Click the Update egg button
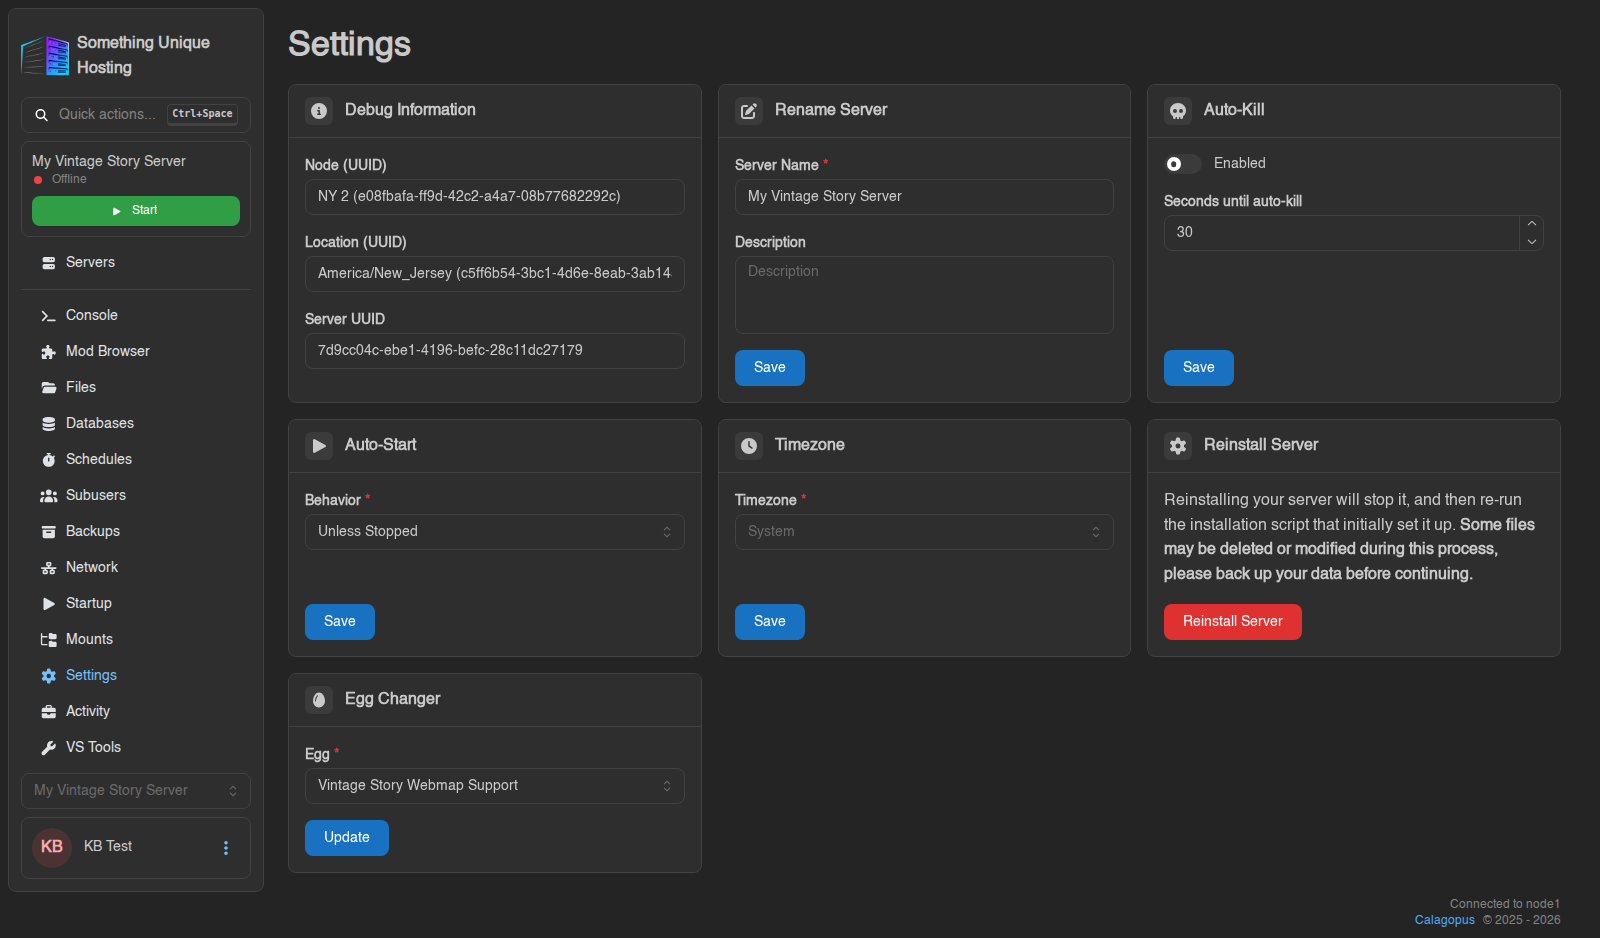This screenshot has height=938, width=1600. pos(346,838)
